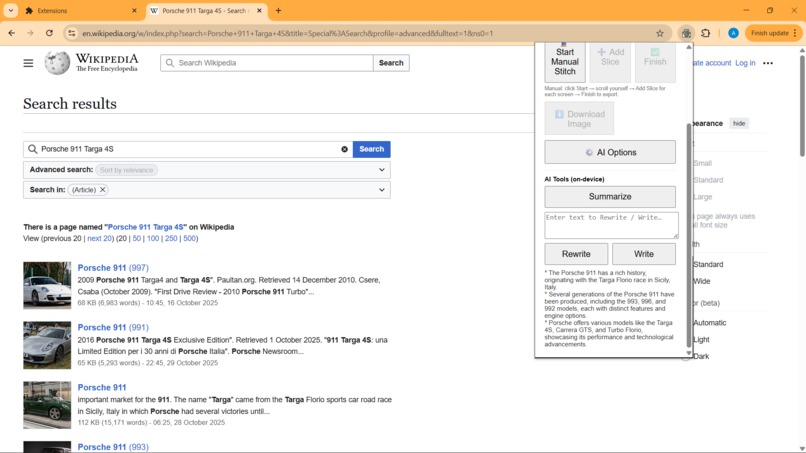Select the Light color theme

[x=701, y=339]
